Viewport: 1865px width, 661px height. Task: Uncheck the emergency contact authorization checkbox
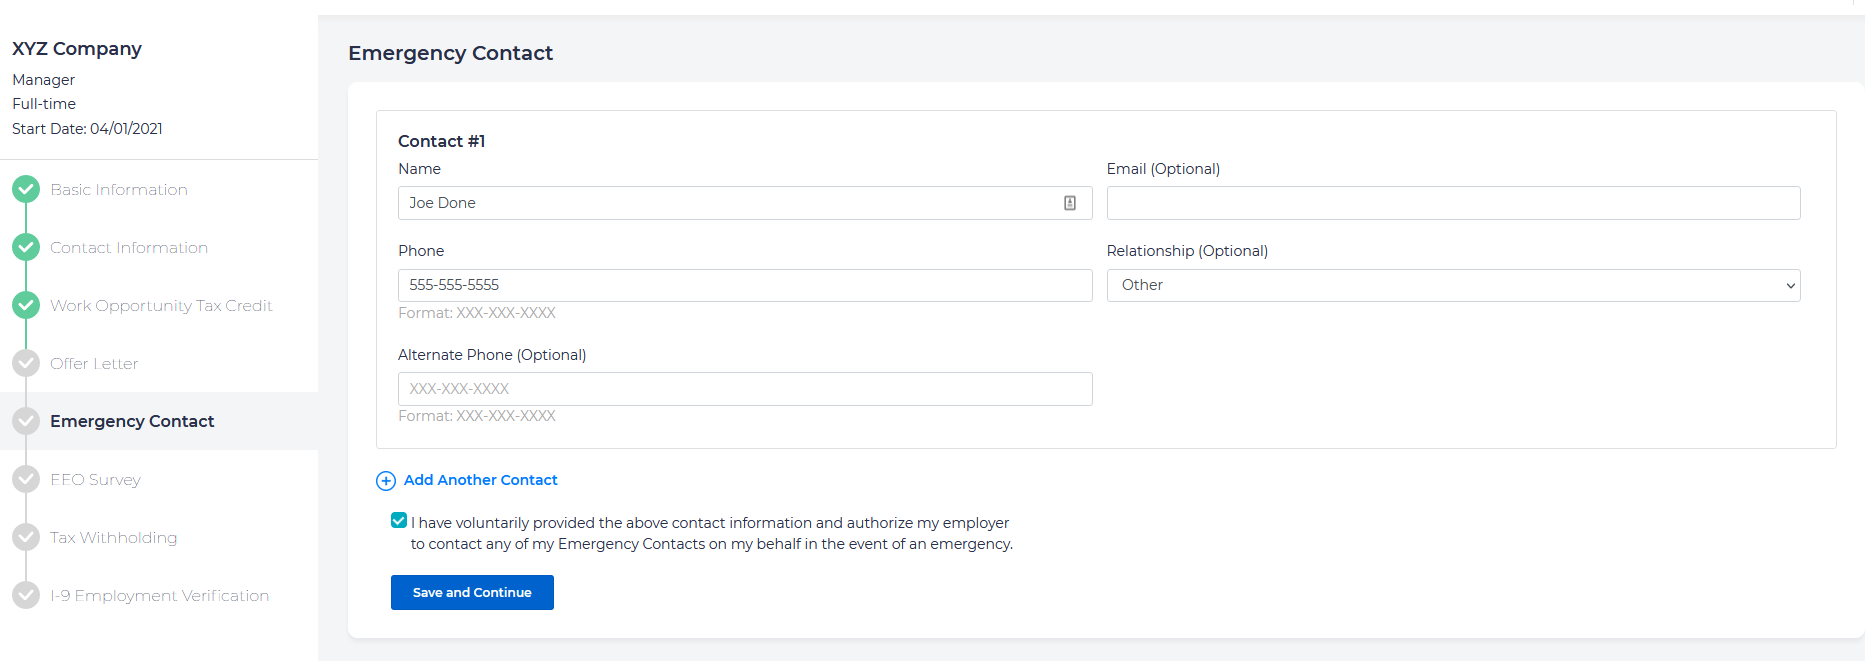coord(399,520)
